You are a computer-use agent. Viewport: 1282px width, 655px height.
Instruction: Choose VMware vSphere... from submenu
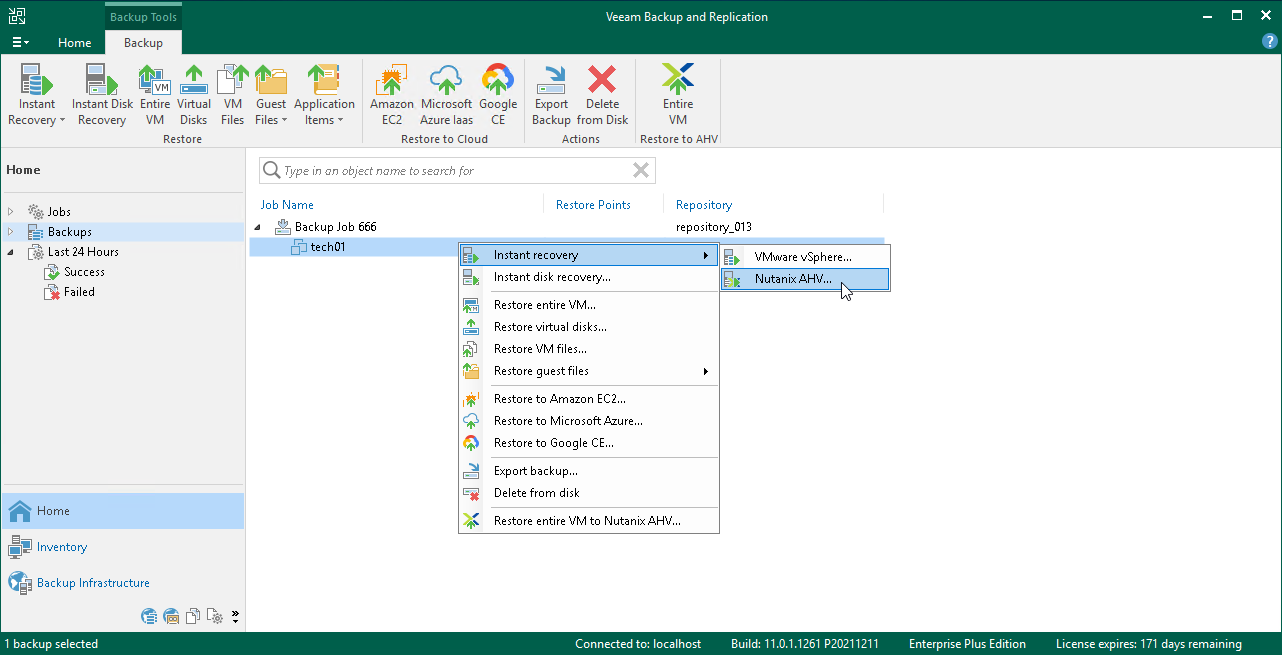tap(804, 257)
